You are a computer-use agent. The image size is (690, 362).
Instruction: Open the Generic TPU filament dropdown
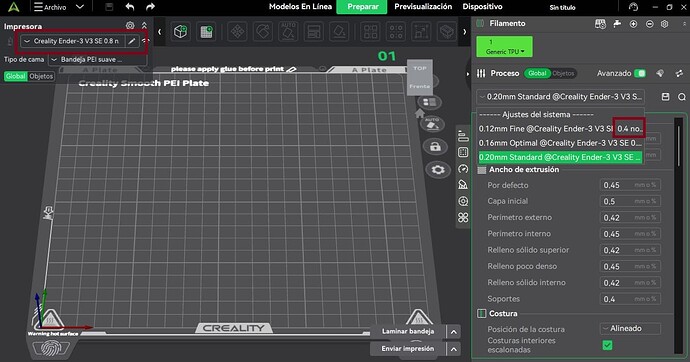tap(504, 47)
